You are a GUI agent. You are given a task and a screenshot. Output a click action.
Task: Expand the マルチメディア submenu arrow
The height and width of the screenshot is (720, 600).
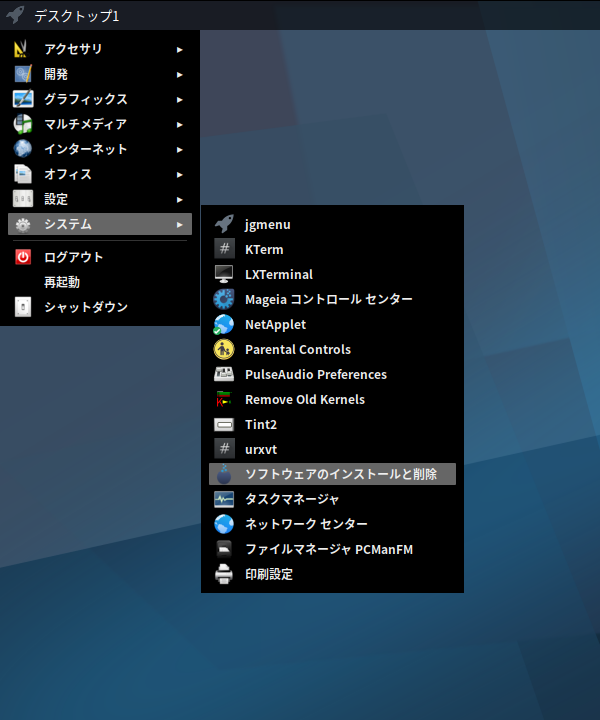click(179, 124)
